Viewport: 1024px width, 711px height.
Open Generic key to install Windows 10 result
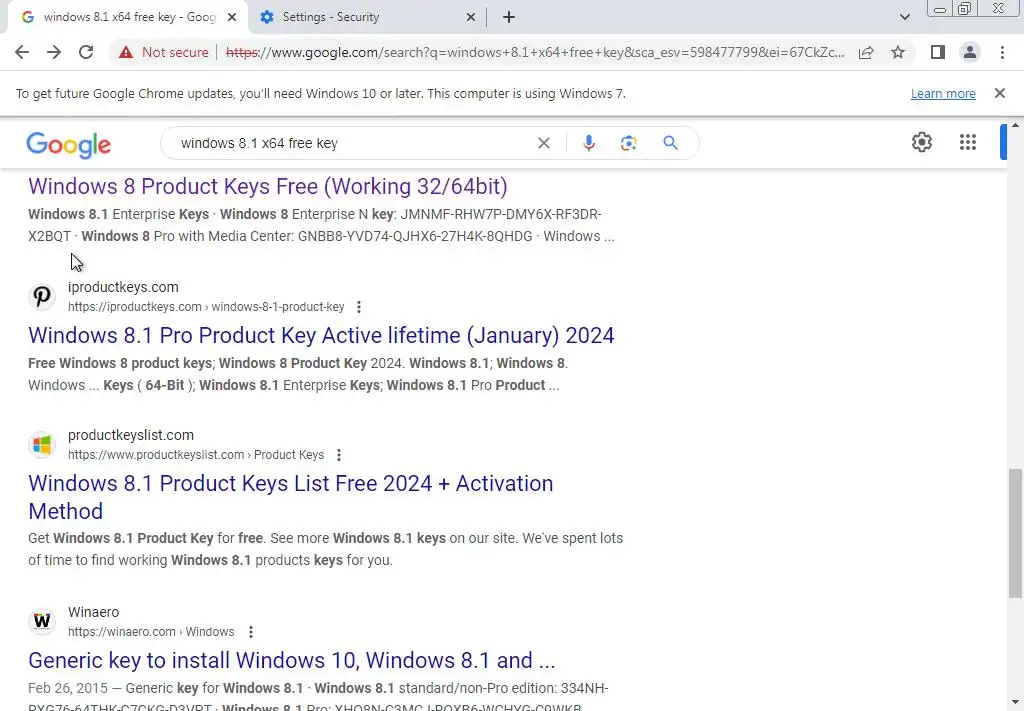point(291,661)
